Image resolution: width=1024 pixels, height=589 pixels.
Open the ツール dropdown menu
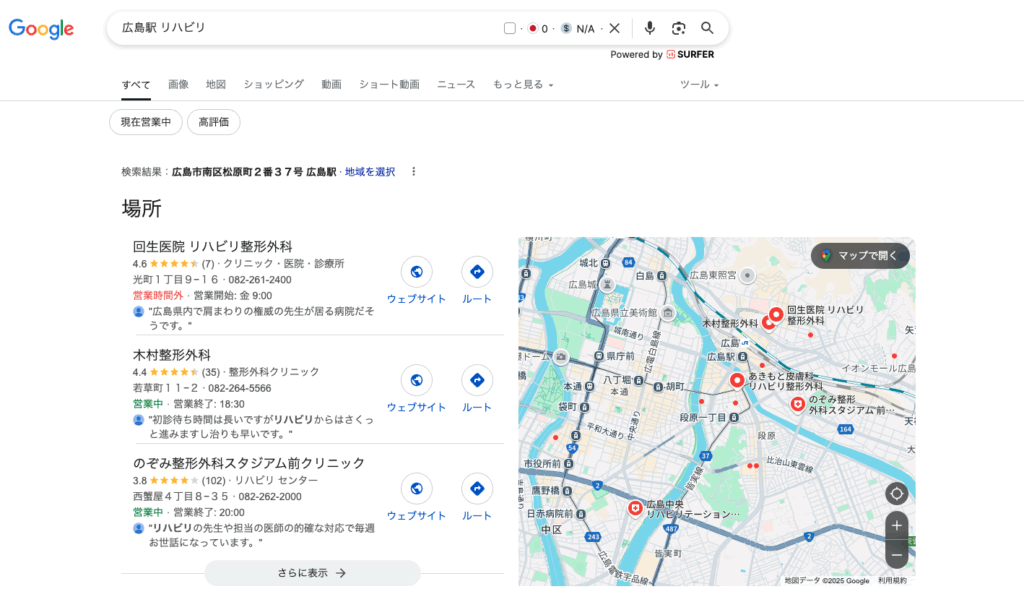[699, 85]
